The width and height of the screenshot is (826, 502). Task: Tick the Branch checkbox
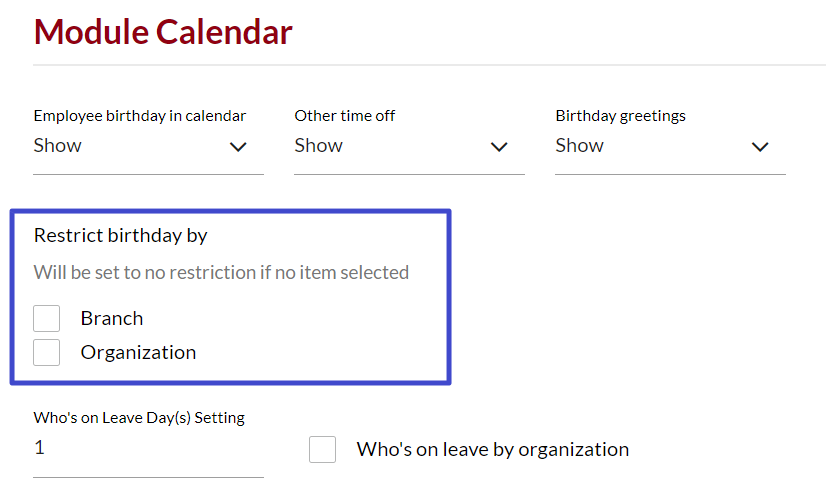46,318
